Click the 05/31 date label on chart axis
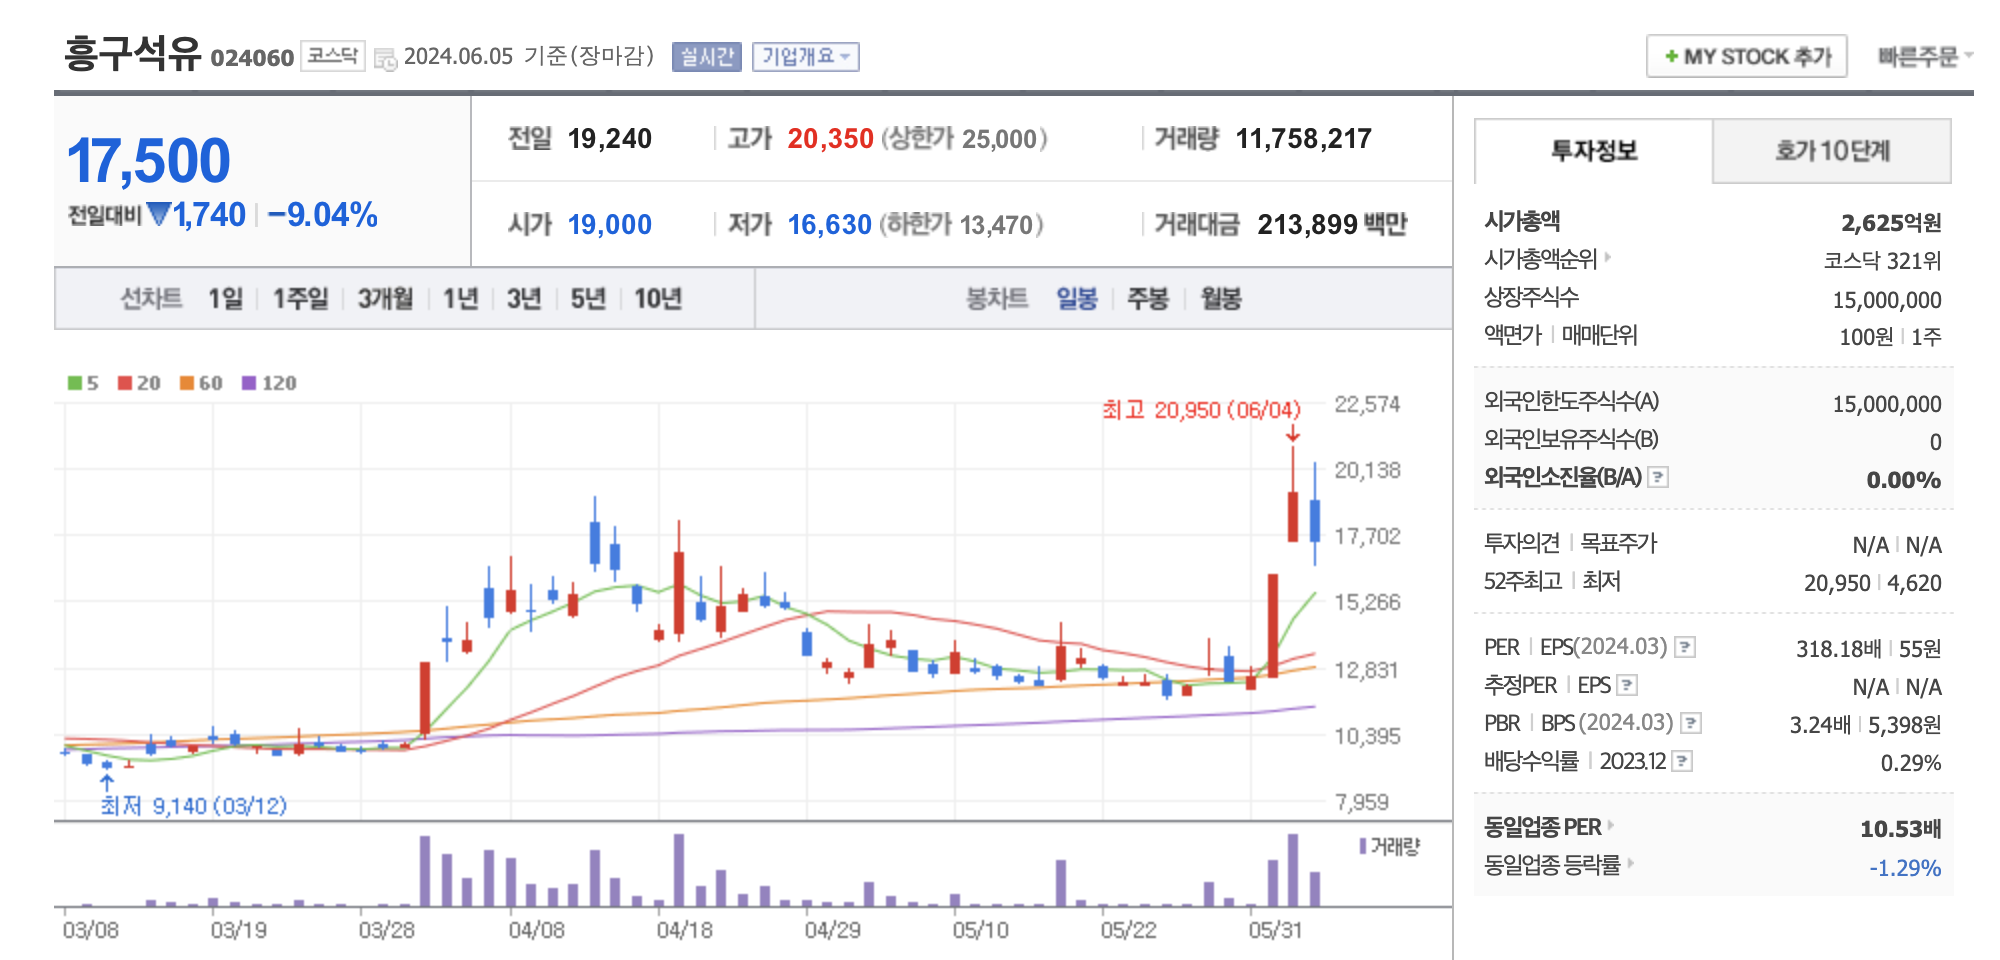The height and width of the screenshot is (960, 2000). pos(1275,930)
